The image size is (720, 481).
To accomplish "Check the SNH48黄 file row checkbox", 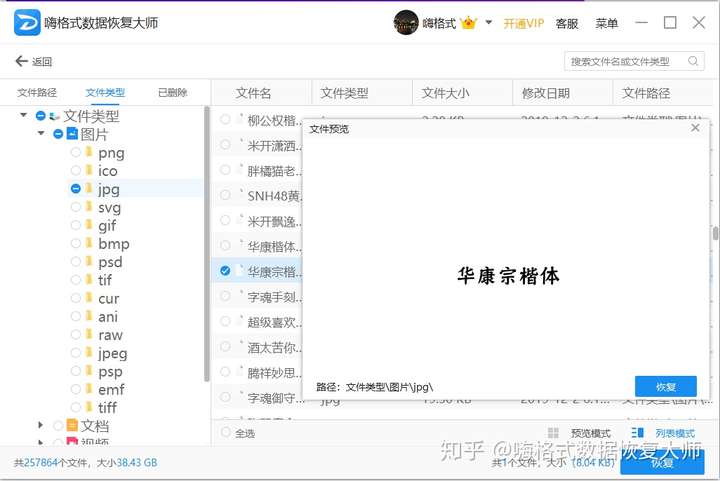I will 225,195.
